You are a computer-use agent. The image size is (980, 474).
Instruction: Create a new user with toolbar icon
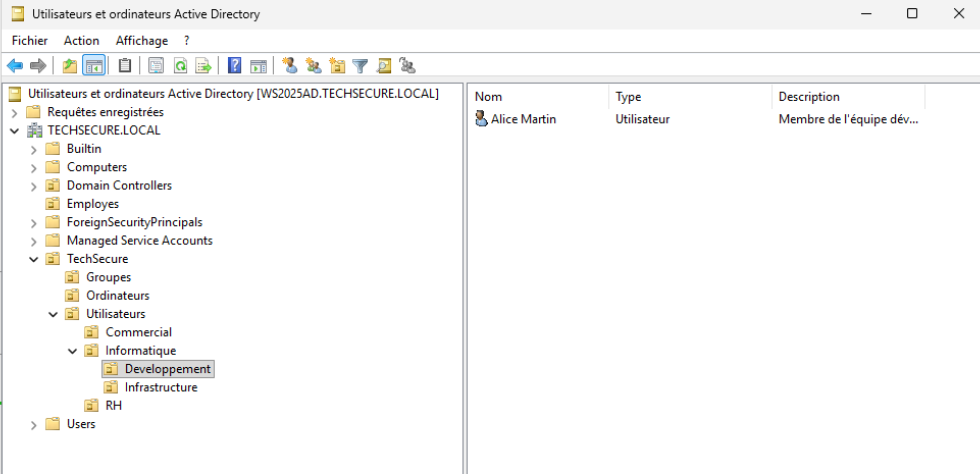click(289, 66)
